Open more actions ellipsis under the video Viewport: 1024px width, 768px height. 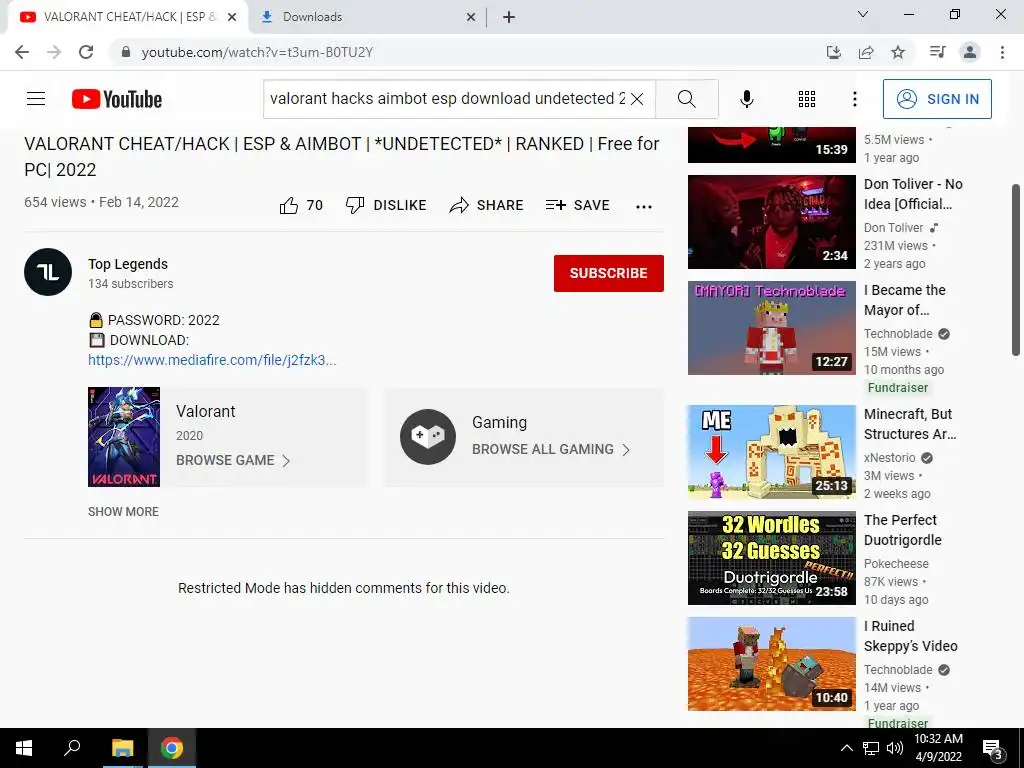click(x=644, y=206)
